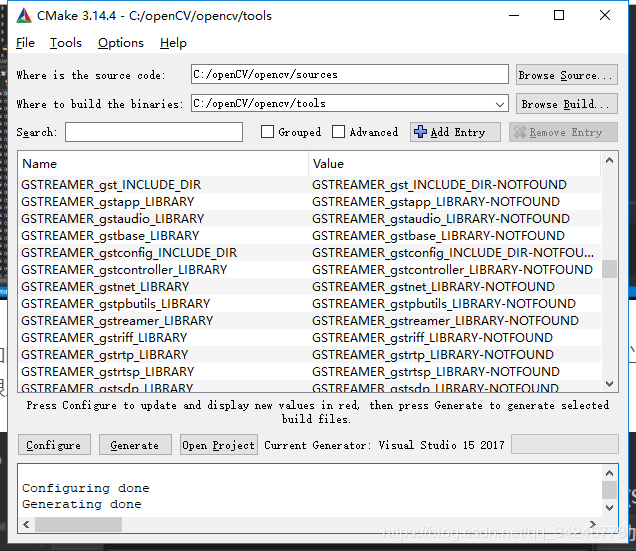Click the 'Configuring done' log line
Viewport: 636px width, 551px height.
tap(86, 488)
